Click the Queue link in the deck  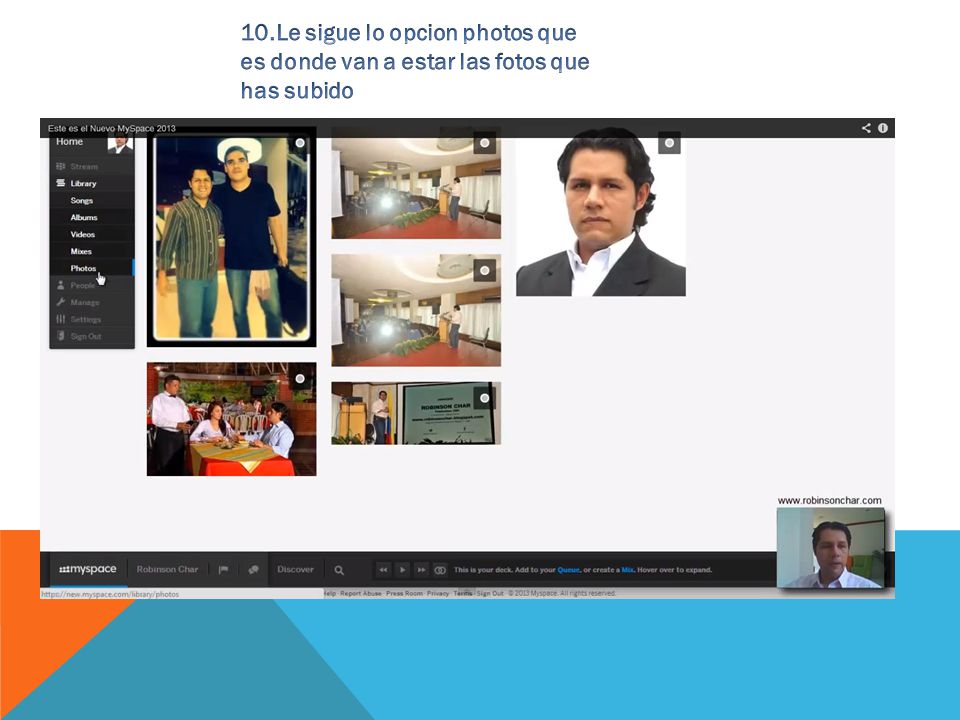568,570
